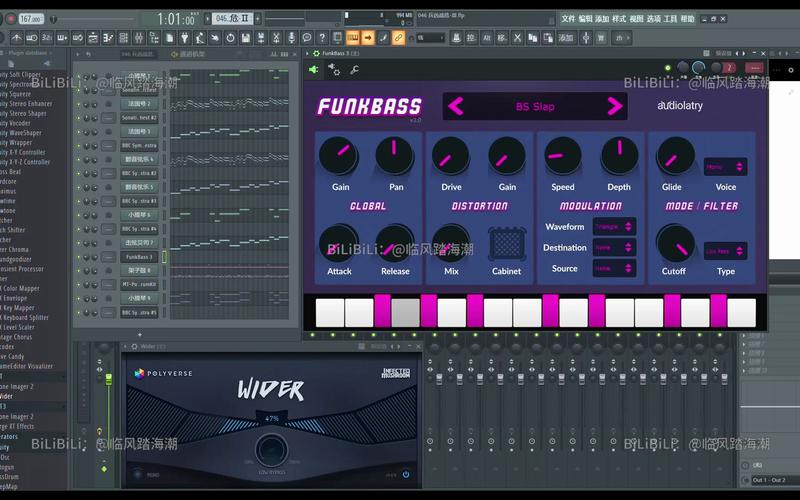
Task: Click the FunkBass plugin speaker icon
Action: (x=313, y=69)
